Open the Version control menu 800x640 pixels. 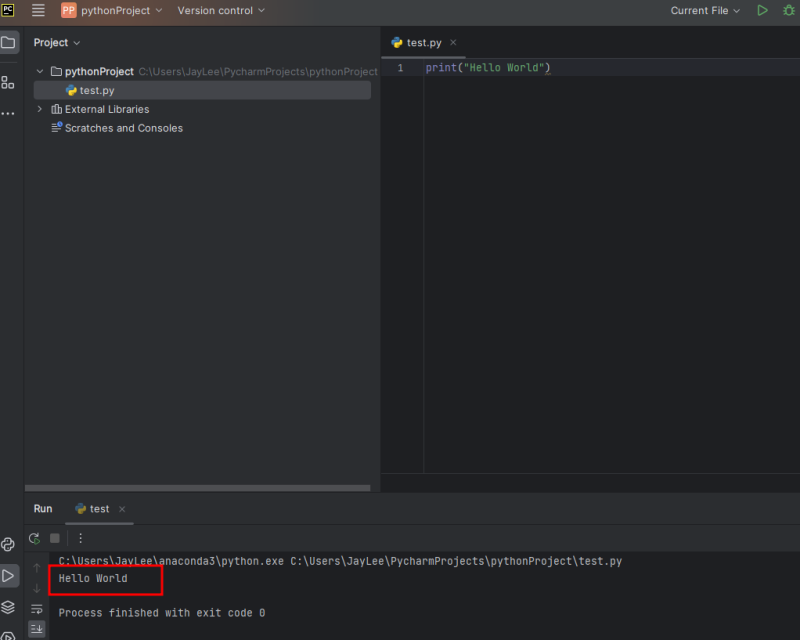click(x=215, y=10)
